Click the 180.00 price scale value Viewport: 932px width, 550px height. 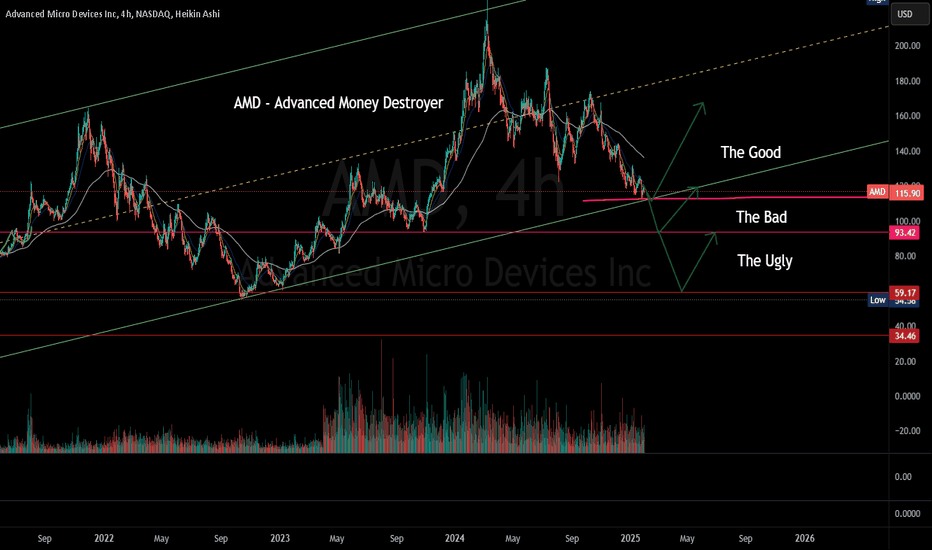point(907,81)
